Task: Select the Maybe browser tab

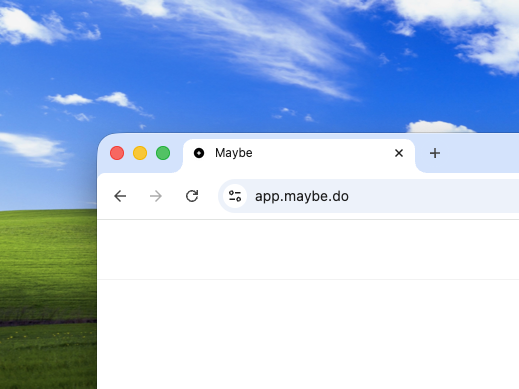Action: (299, 155)
